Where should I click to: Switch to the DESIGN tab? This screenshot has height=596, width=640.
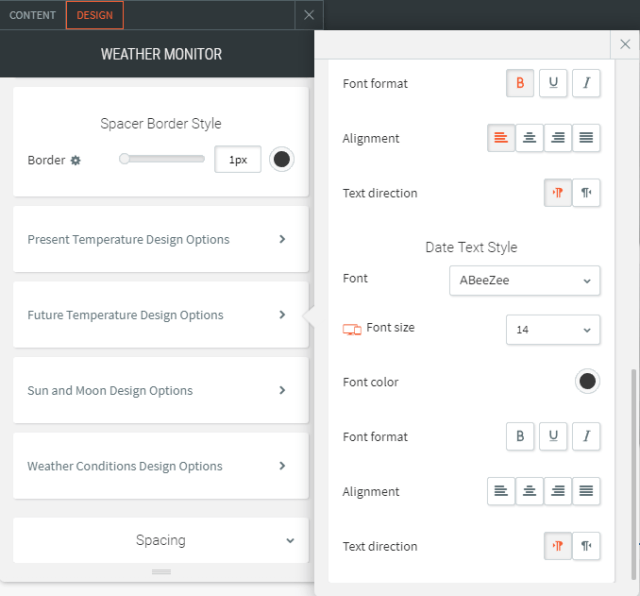coord(95,15)
